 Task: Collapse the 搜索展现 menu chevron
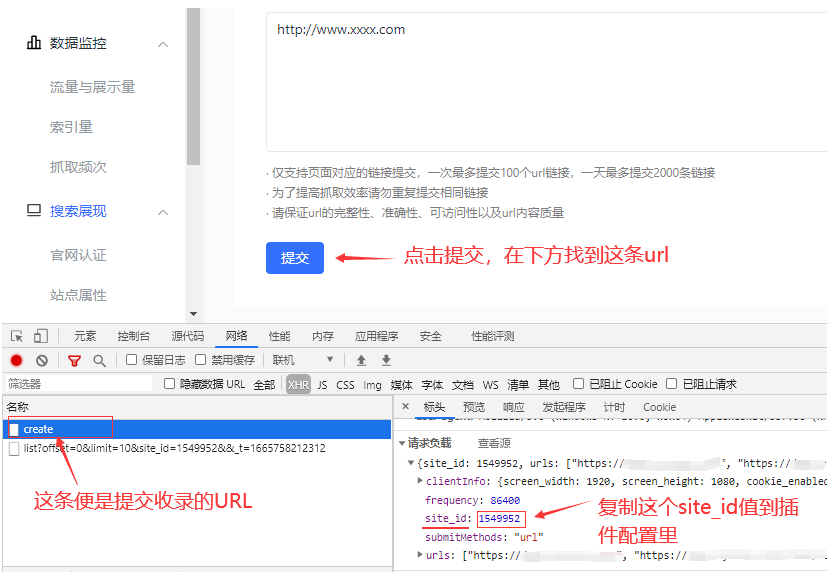(x=163, y=212)
